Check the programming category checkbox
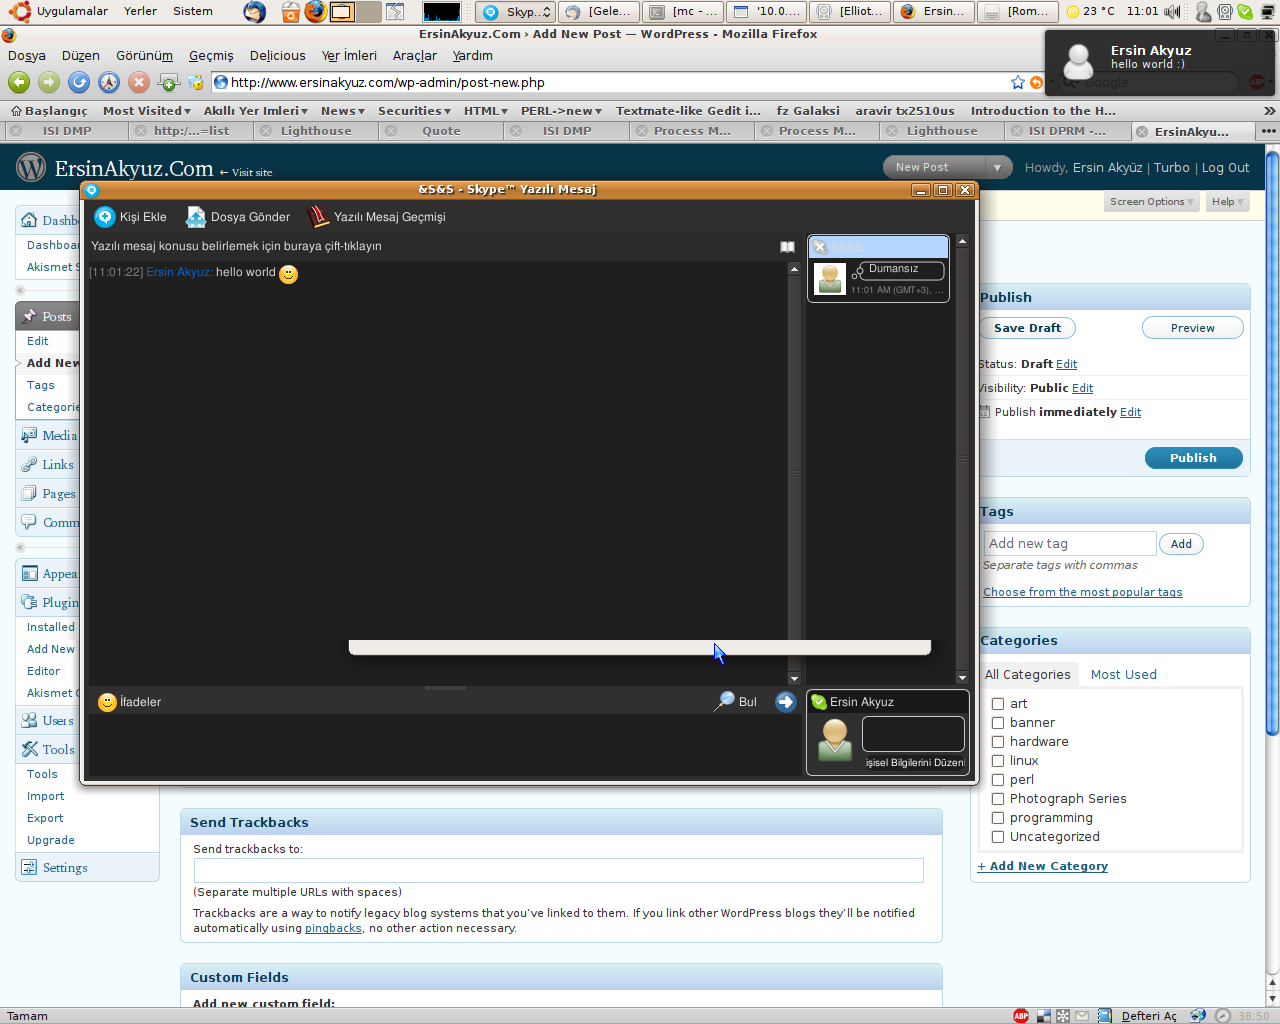This screenshot has width=1280, height=1024. pos(998,818)
